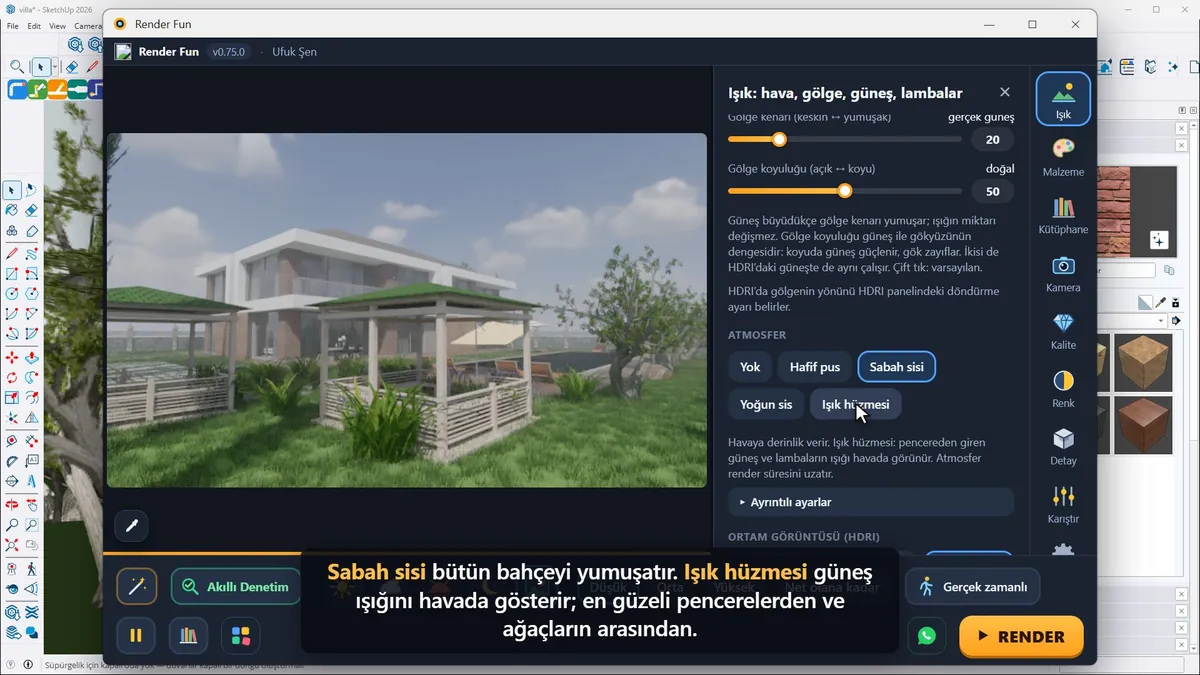The image size is (1200, 675).
Task: Expand the Ayrıntılı ayarlar section
Action: [x=871, y=502]
